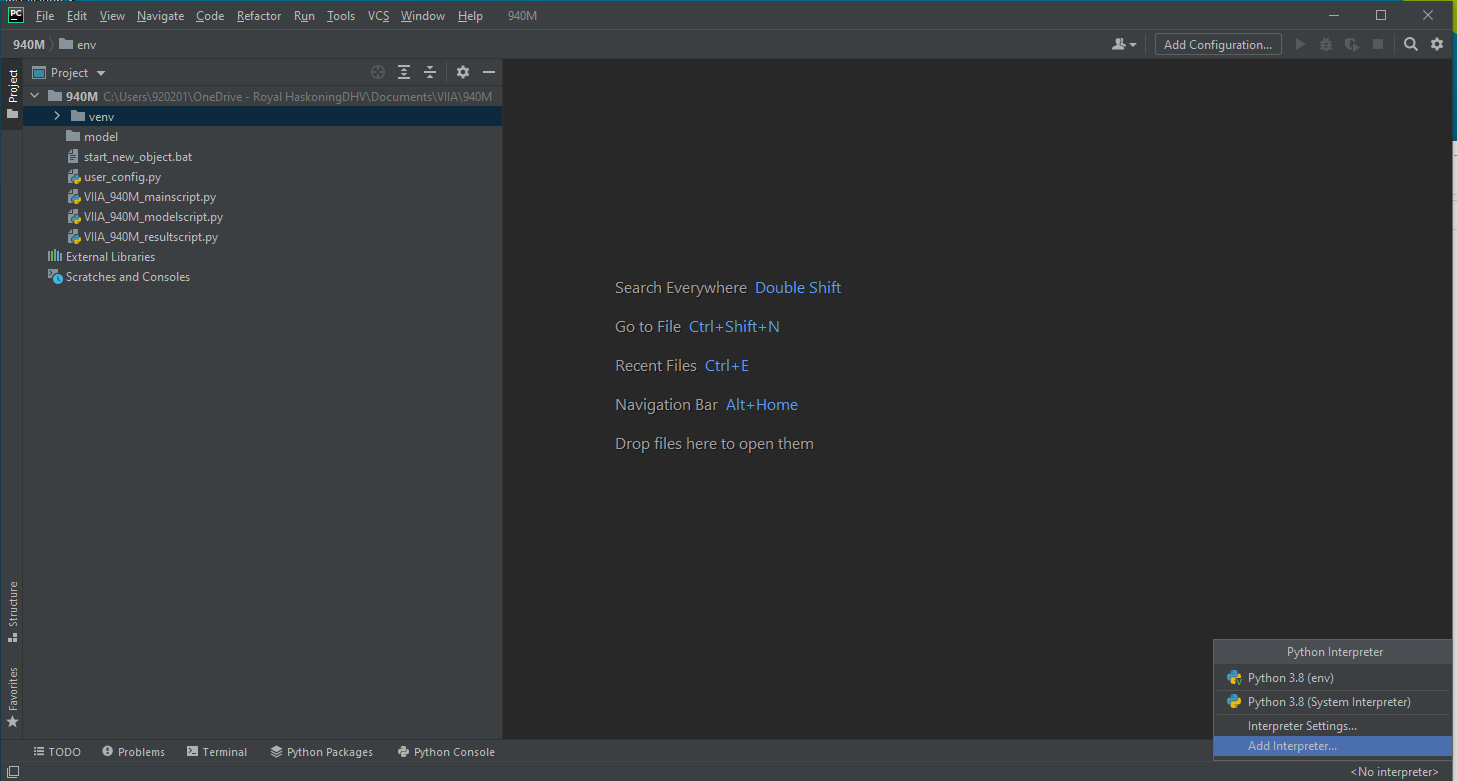
Task: Open the Window menu
Action: click(x=423, y=16)
